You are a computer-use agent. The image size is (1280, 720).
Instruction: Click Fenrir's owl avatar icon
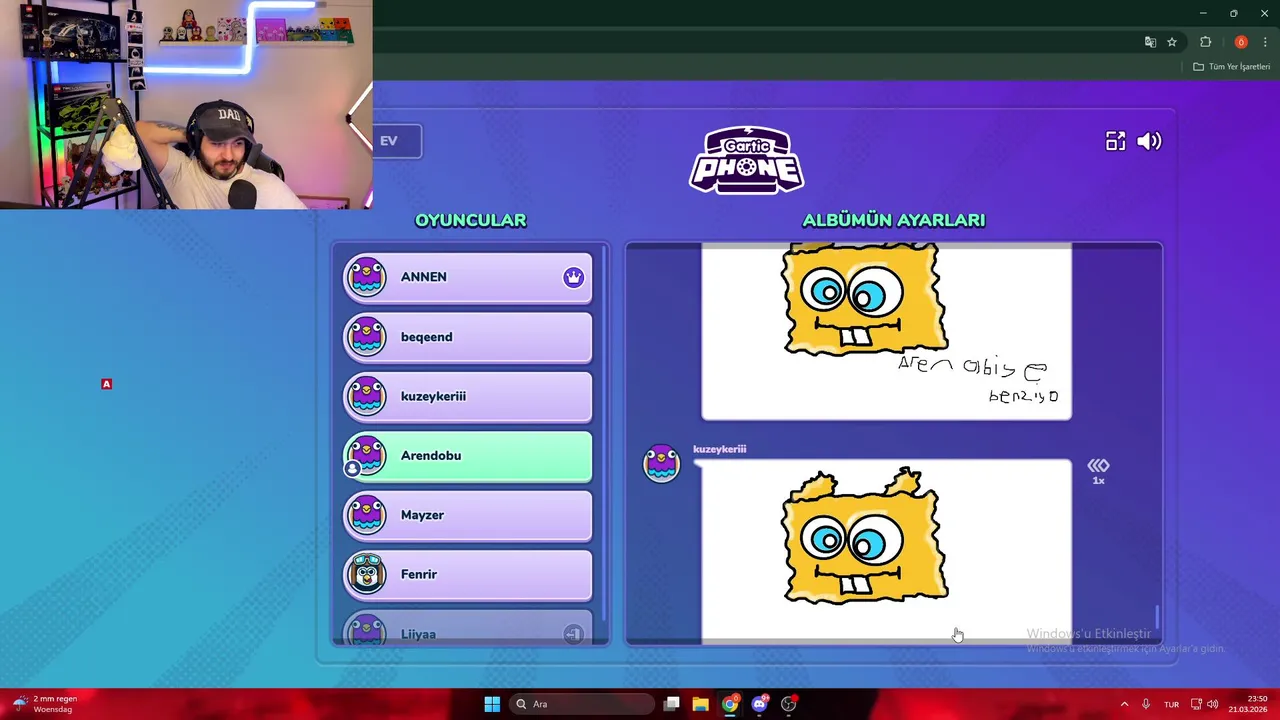367,574
